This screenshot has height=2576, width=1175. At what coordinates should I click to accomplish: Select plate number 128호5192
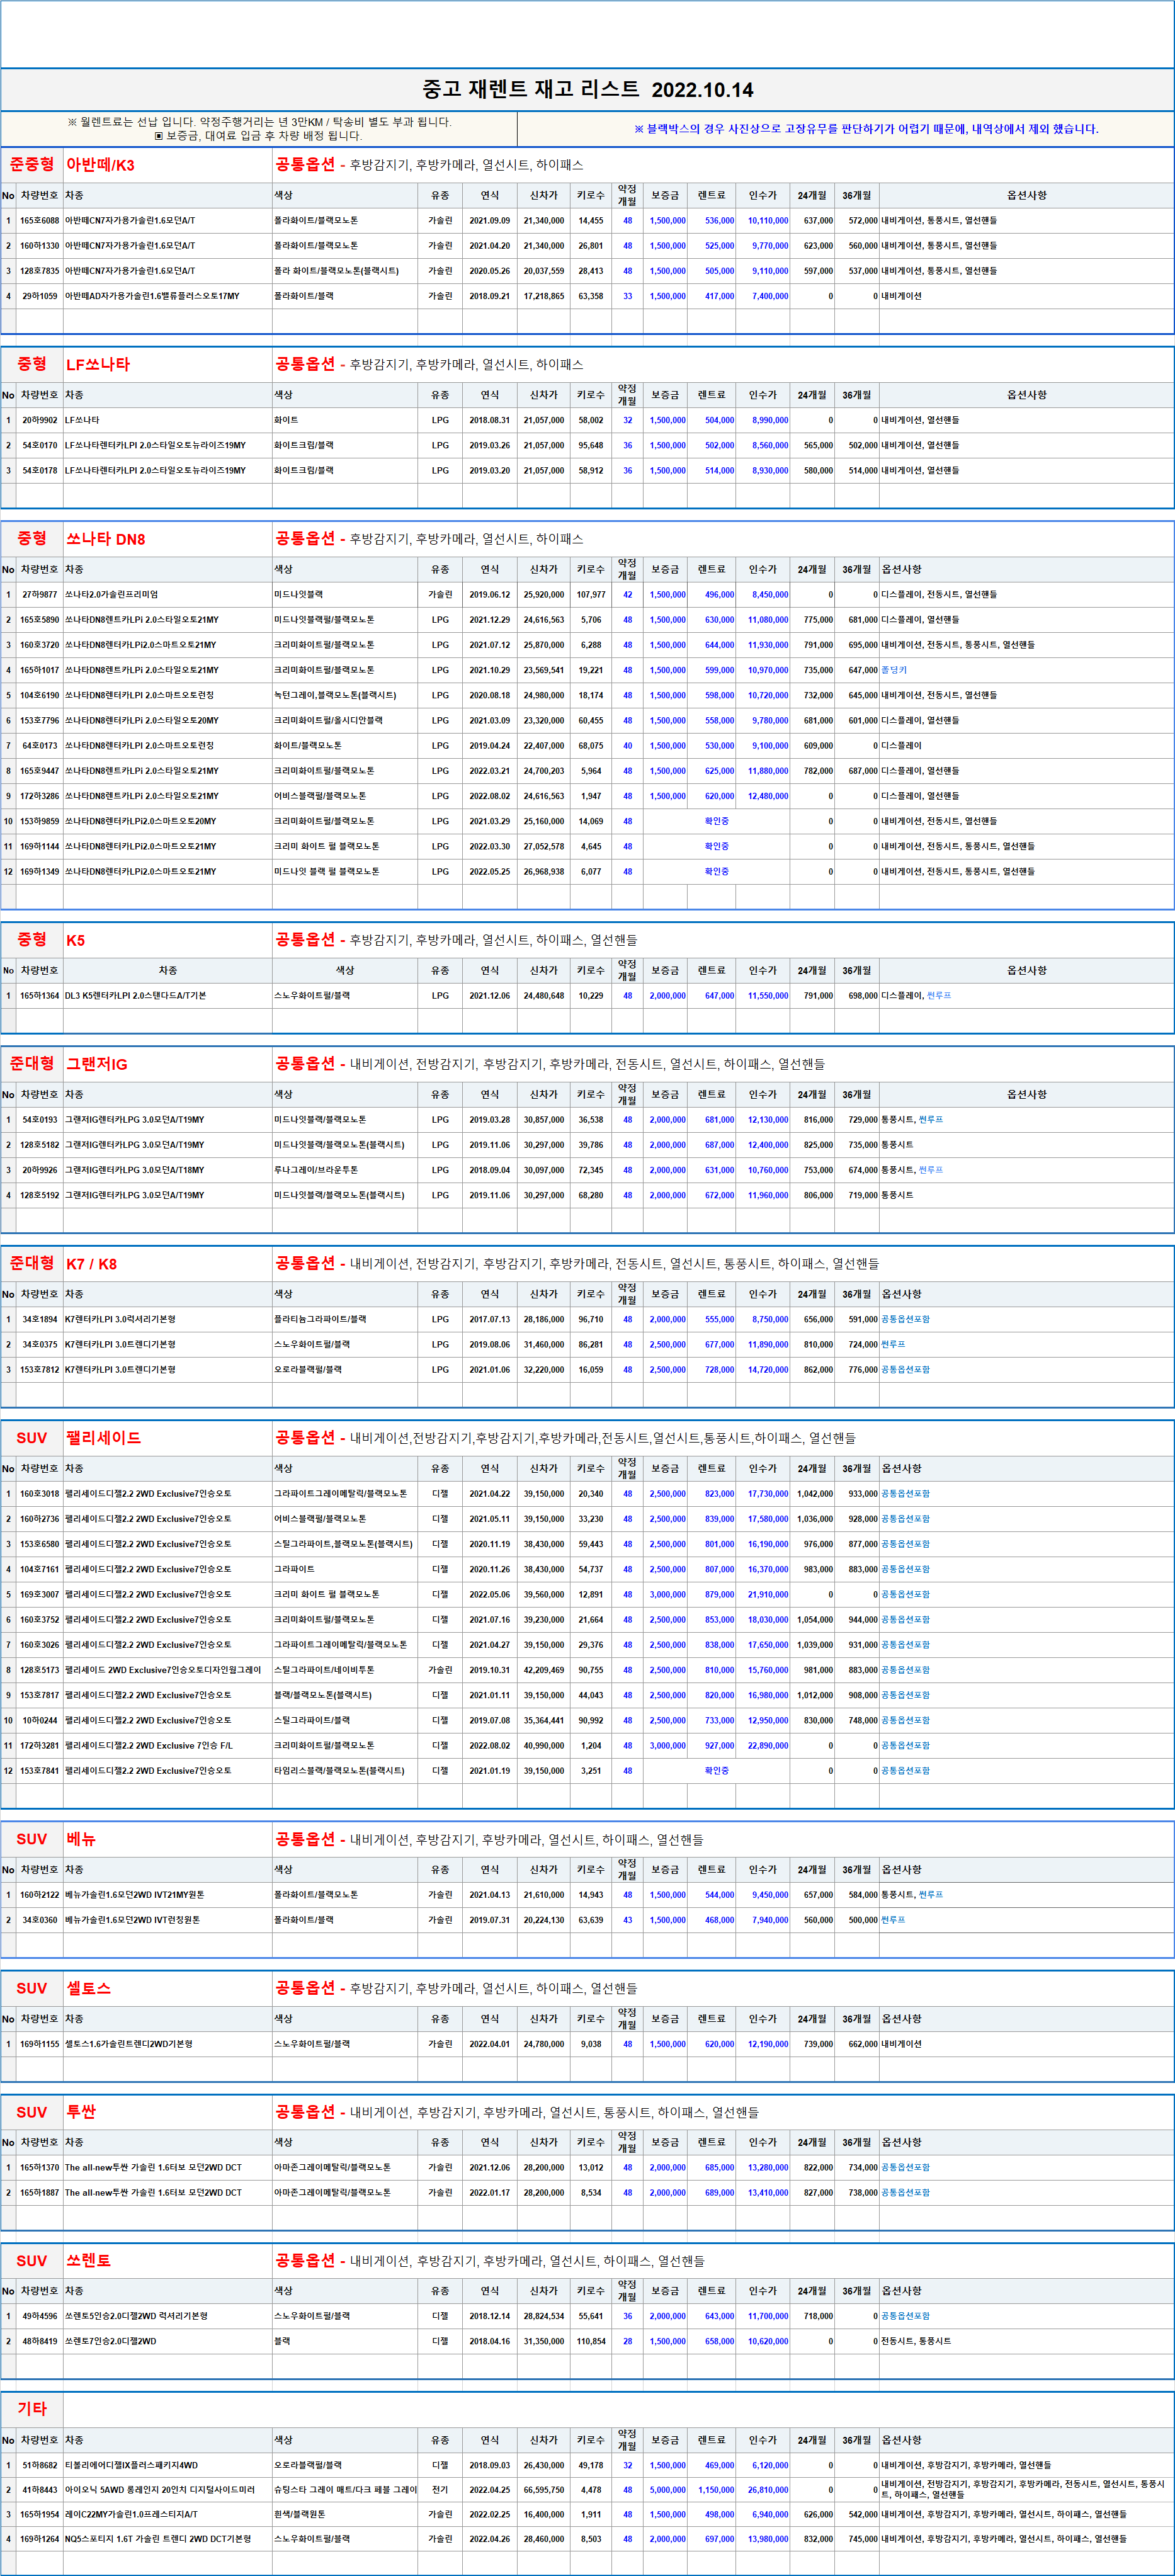click(x=40, y=1195)
